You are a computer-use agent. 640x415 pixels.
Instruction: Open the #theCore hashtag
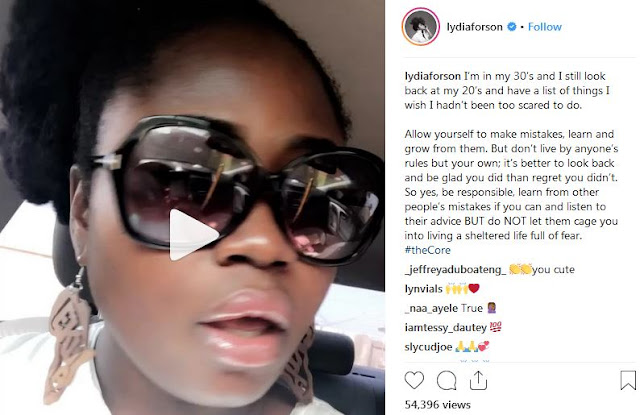pyautogui.click(x=427, y=250)
